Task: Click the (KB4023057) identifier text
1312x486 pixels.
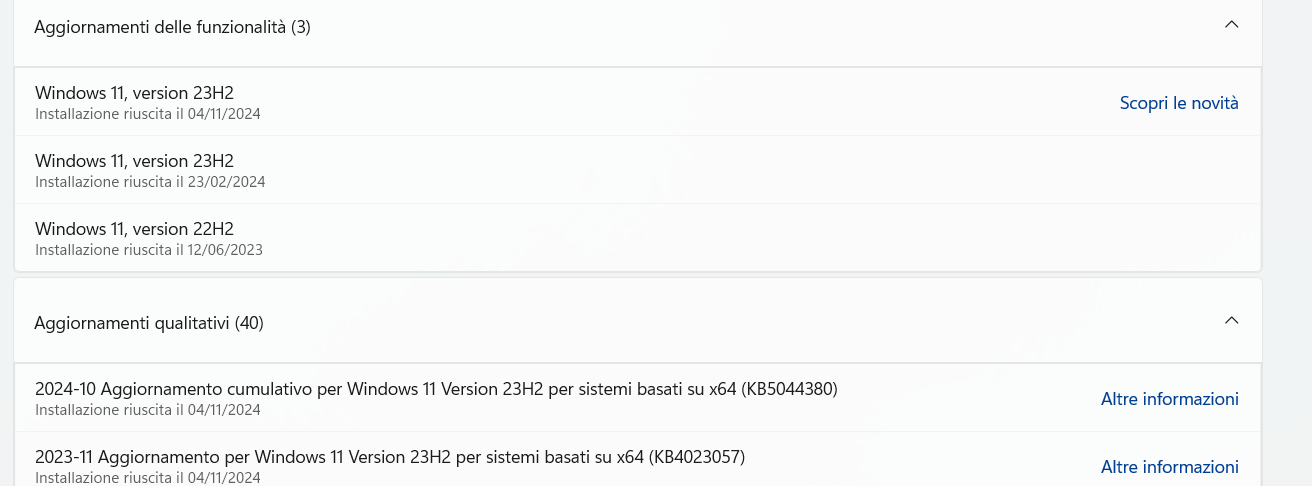Action: pos(697,457)
